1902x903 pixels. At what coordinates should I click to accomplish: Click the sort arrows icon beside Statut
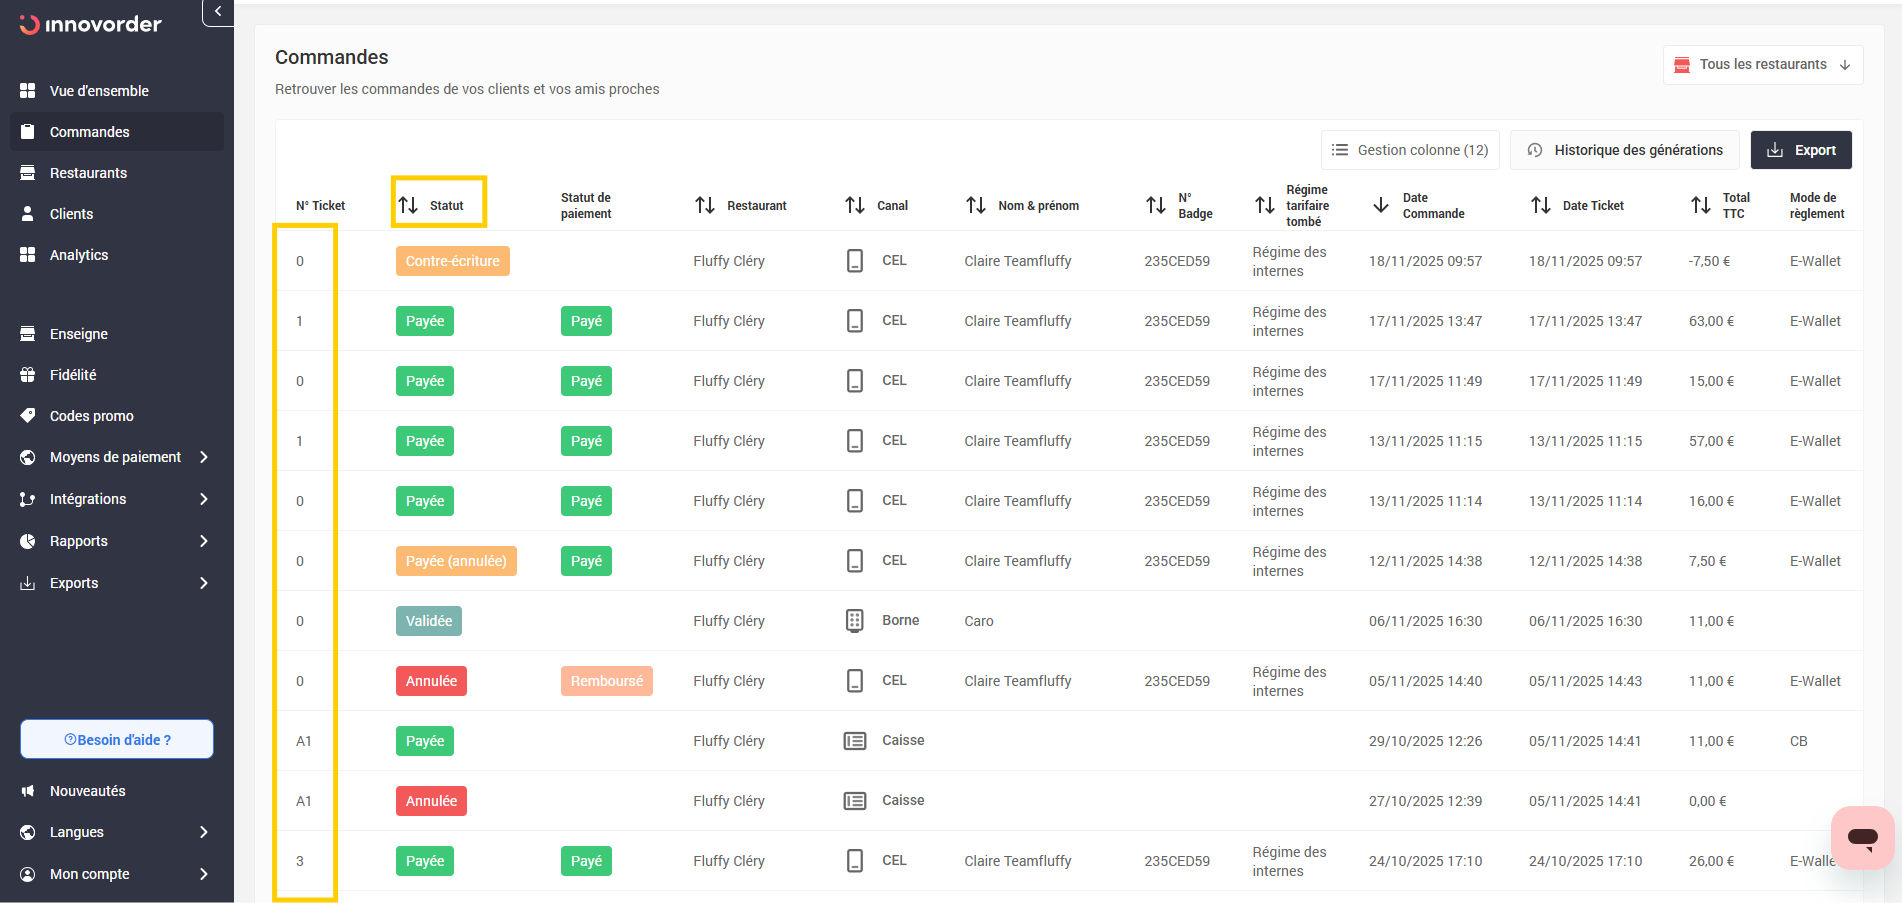[x=408, y=205]
